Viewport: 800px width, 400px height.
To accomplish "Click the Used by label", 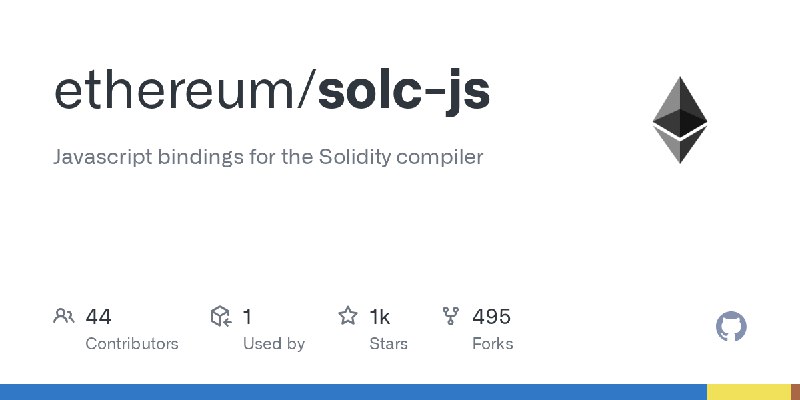I will [x=273, y=343].
